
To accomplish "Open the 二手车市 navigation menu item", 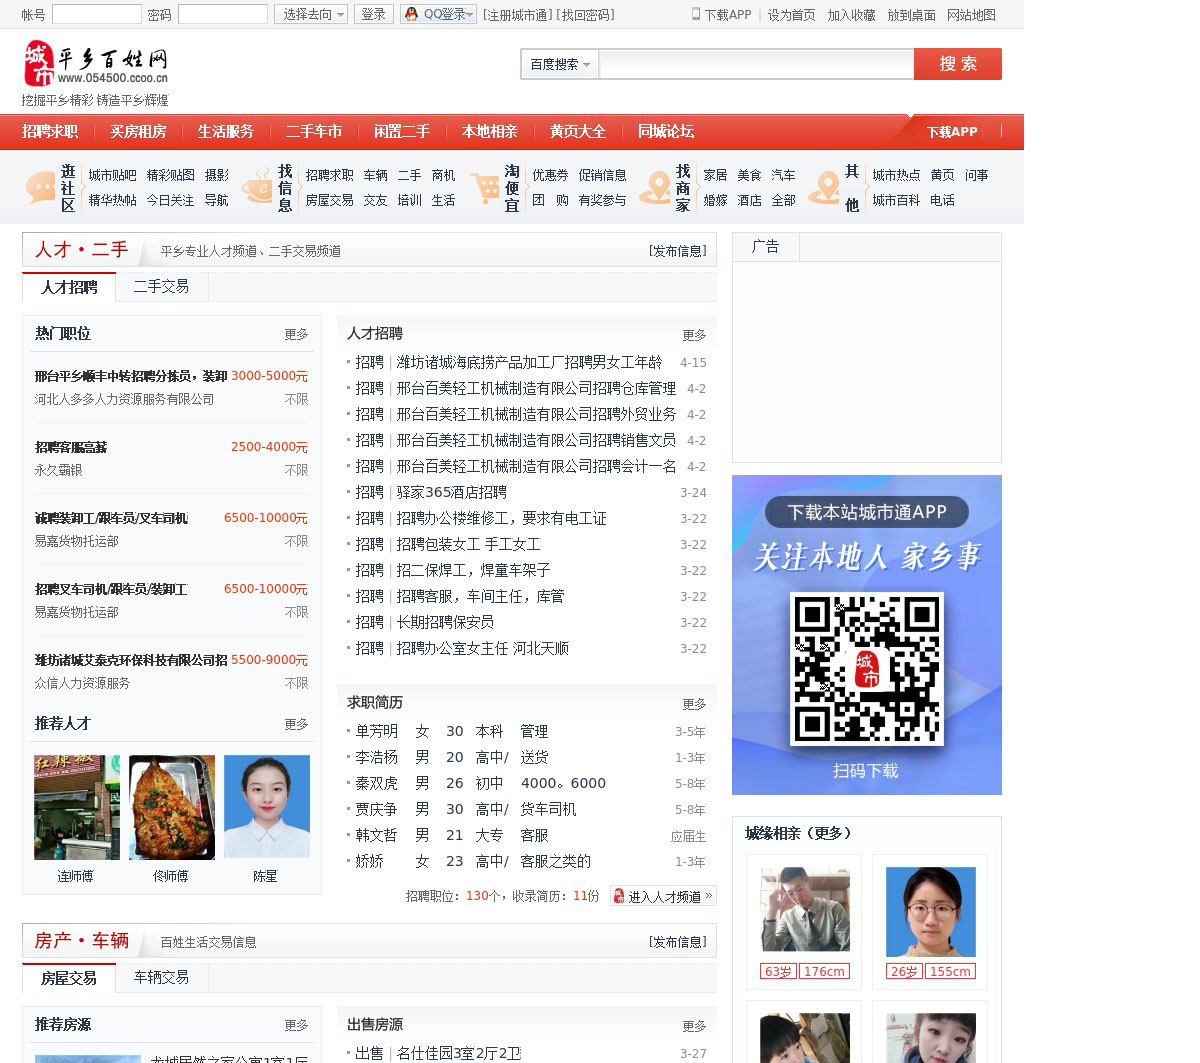I will [x=314, y=132].
